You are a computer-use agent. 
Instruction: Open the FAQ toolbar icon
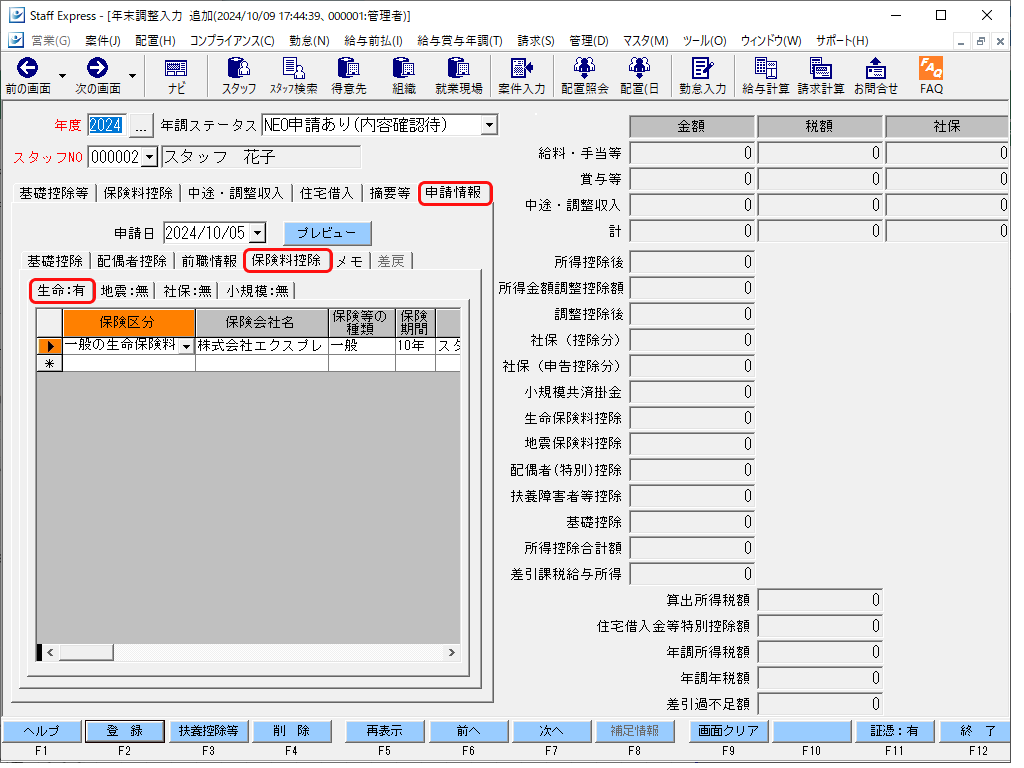coord(931,75)
